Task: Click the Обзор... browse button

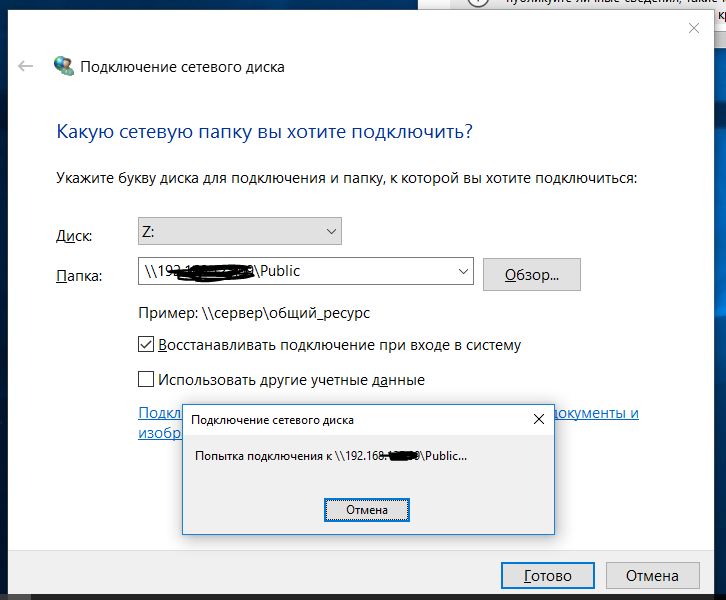Action: [x=532, y=275]
